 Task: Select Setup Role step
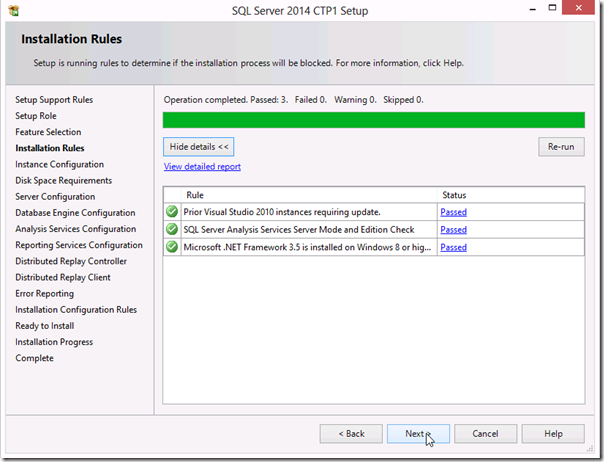pos(36,116)
